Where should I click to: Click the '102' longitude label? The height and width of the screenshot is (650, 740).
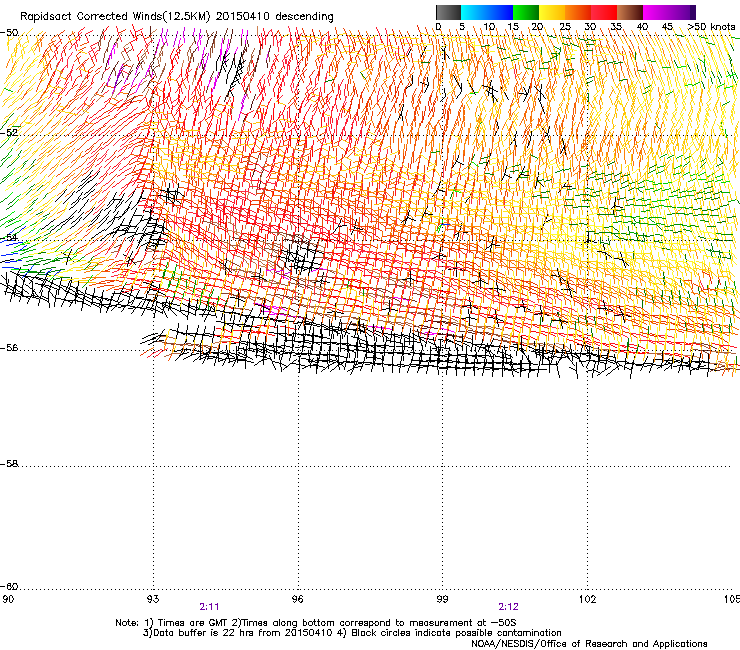(x=587, y=599)
